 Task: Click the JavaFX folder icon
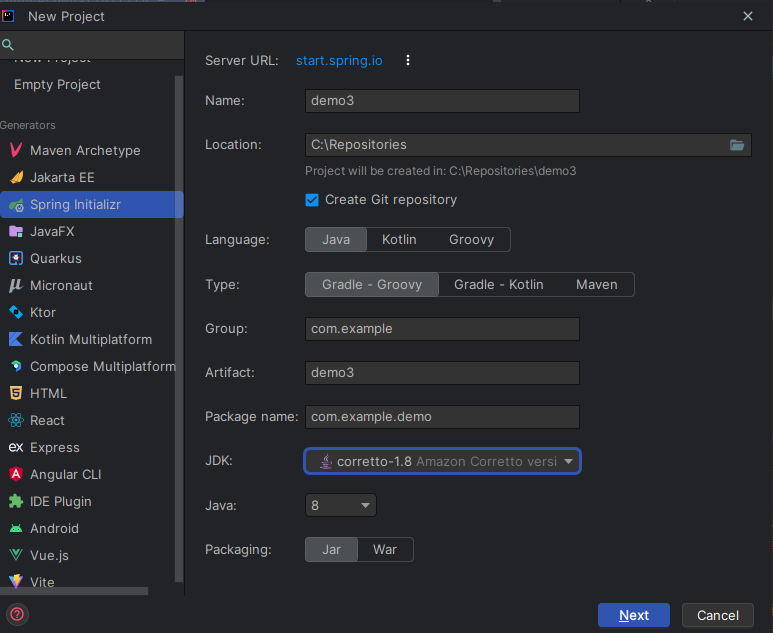(x=16, y=231)
